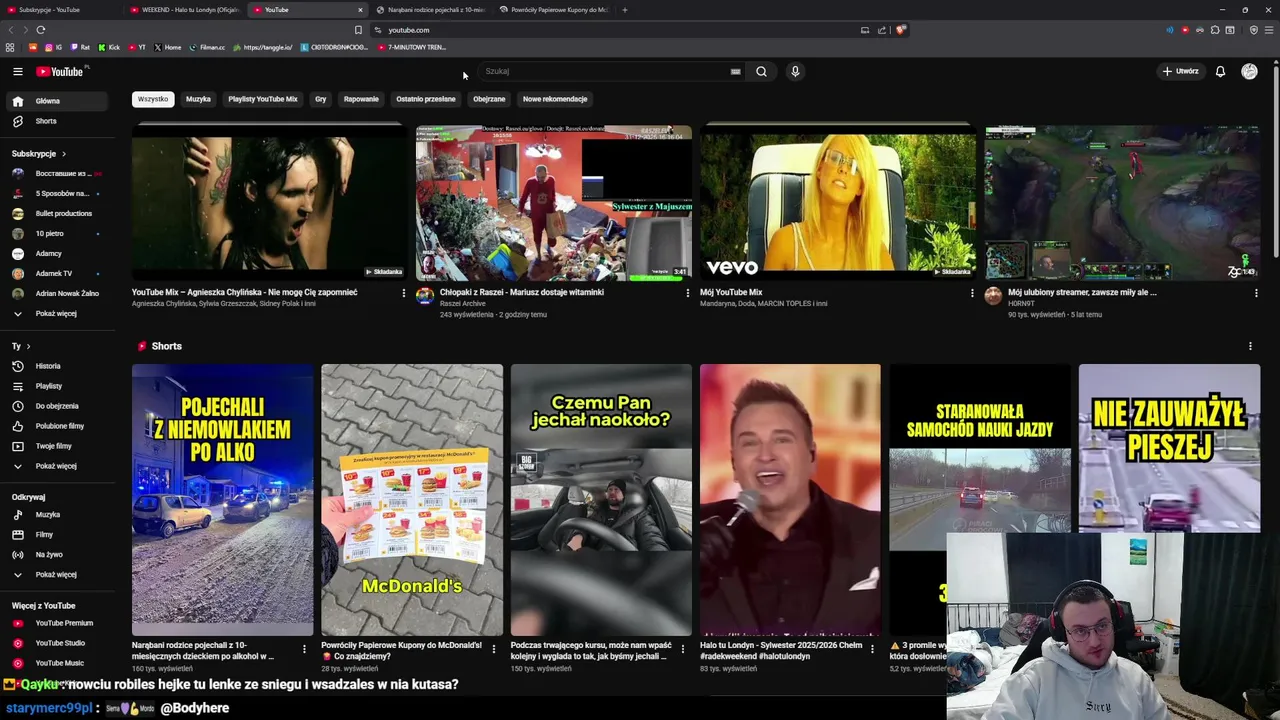Expand the Ty section arrow
This screenshot has height=720, width=1280.
click(x=28, y=346)
